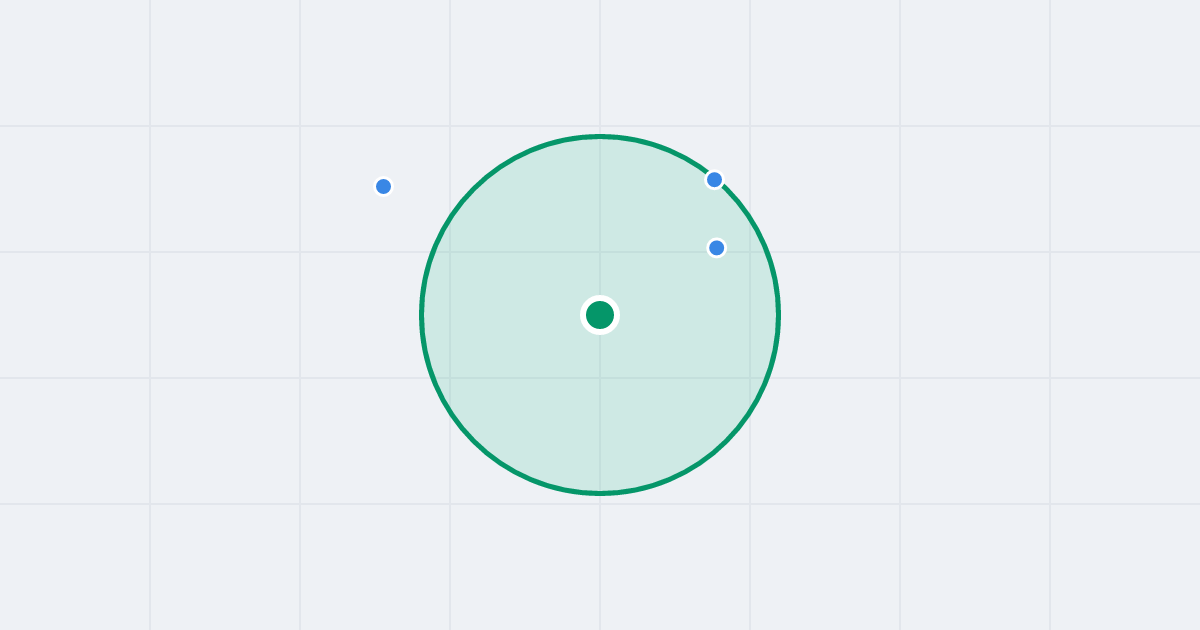Click the grid intersection directly above the center marker
The height and width of the screenshot is (630, 1200).
click(600, 252)
